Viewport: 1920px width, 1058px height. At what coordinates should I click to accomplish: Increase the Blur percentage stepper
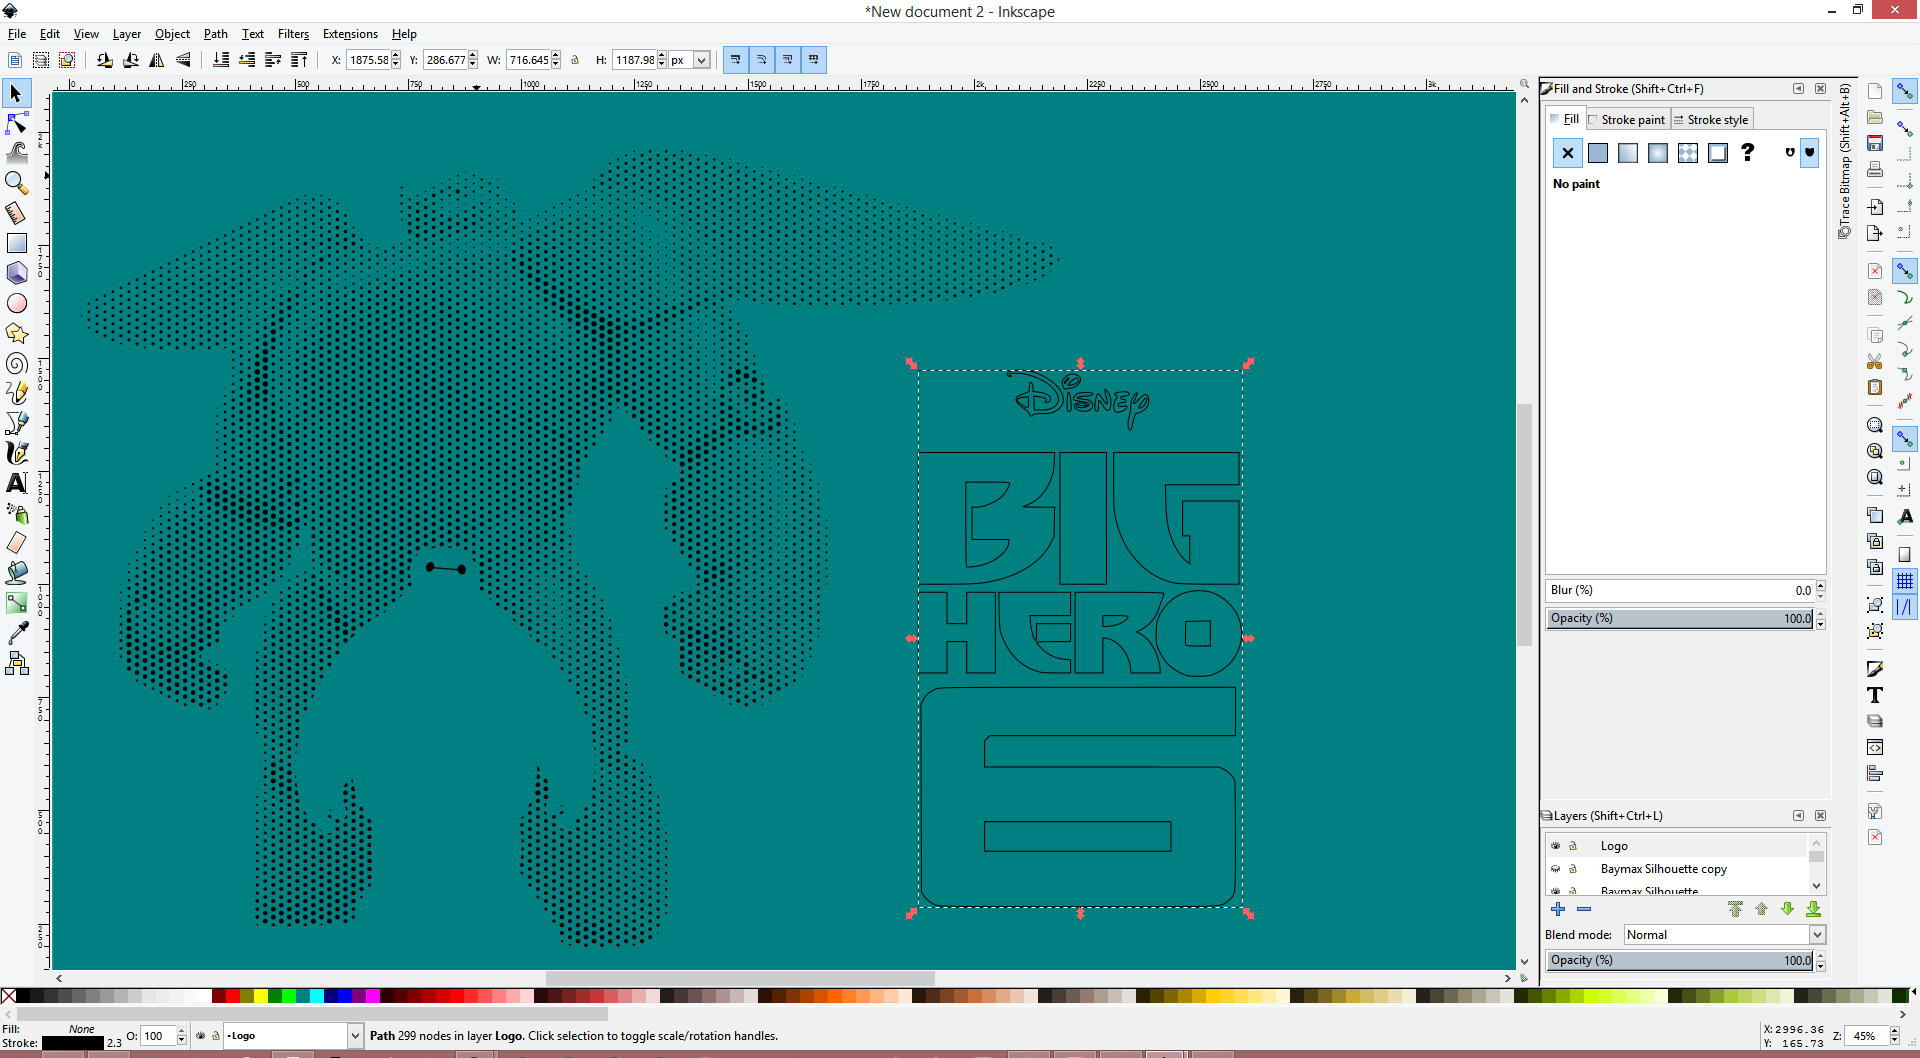pyautogui.click(x=1820, y=586)
